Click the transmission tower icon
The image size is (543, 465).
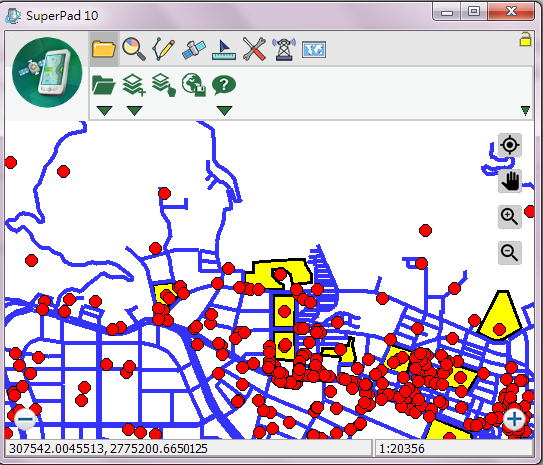pos(284,49)
